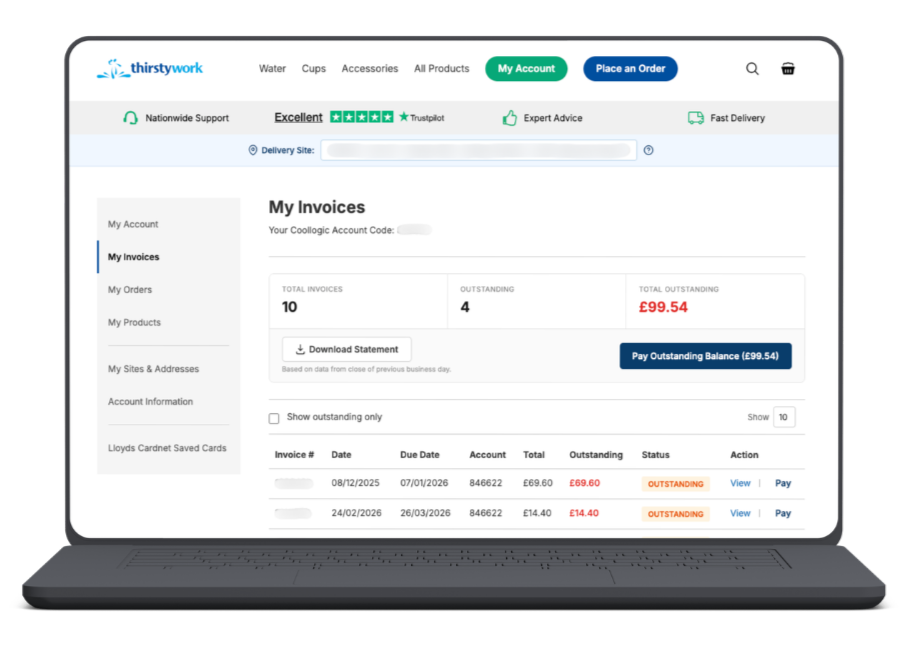Open the Water menu item
The height and width of the screenshot is (649, 921).
(272, 68)
